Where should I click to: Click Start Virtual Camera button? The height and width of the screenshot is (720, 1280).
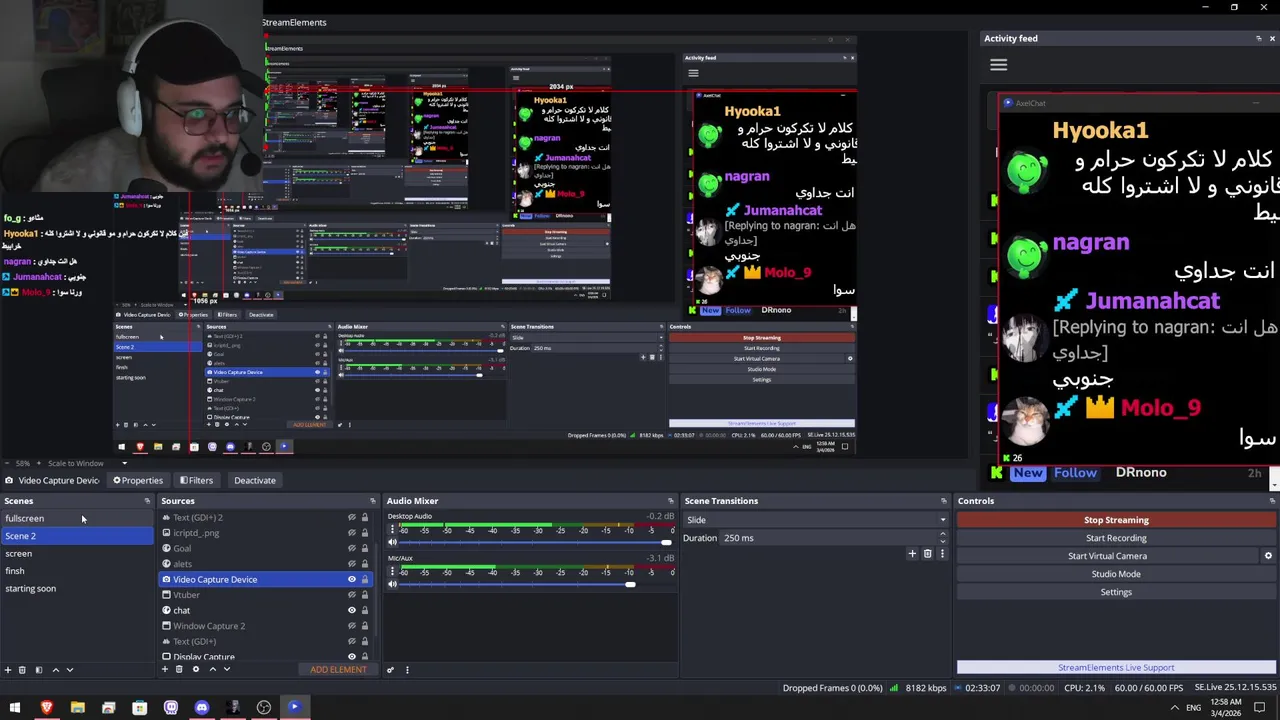click(x=1107, y=556)
